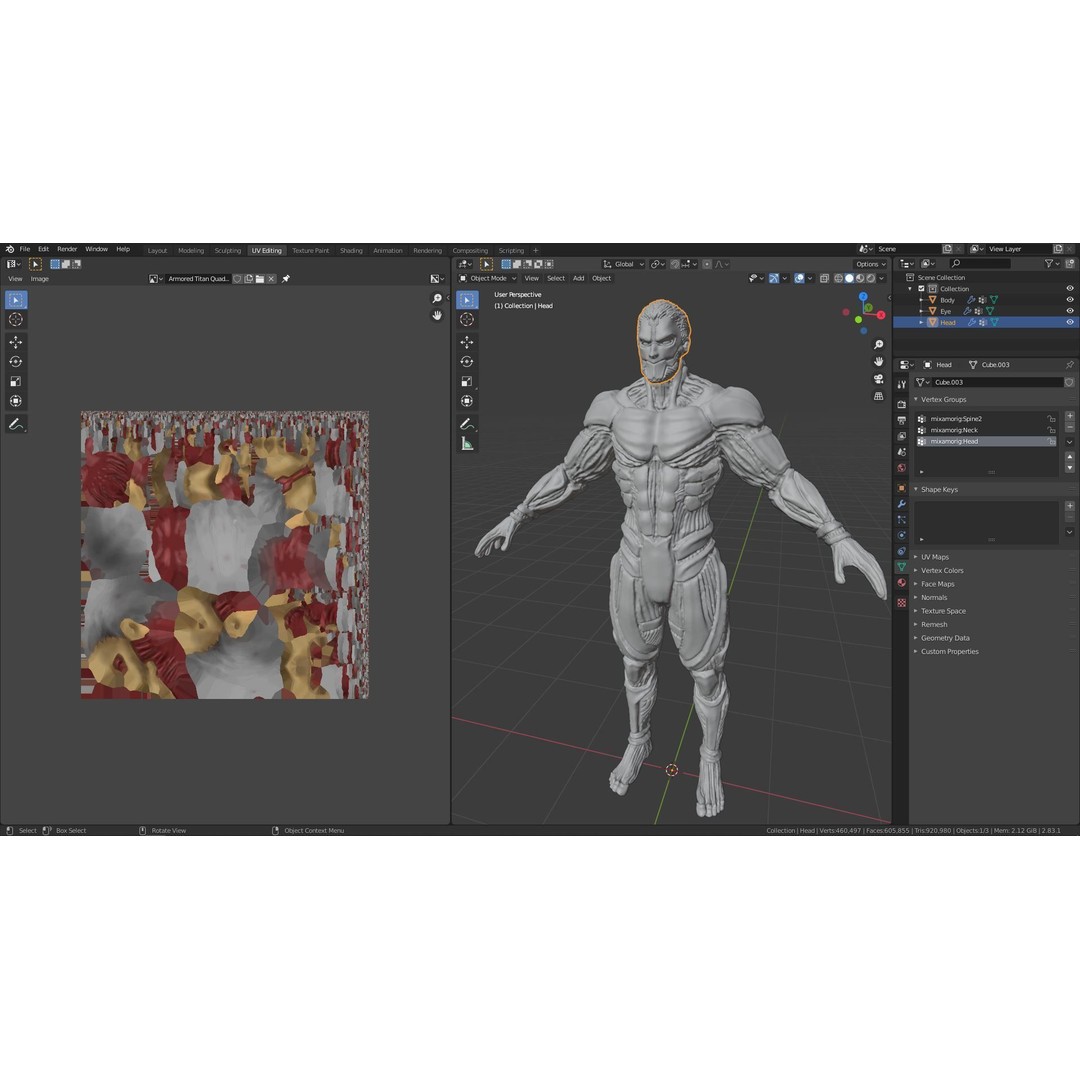The width and height of the screenshot is (1080, 1080).
Task: Click the Blender logo menu icon
Action: tap(10, 249)
